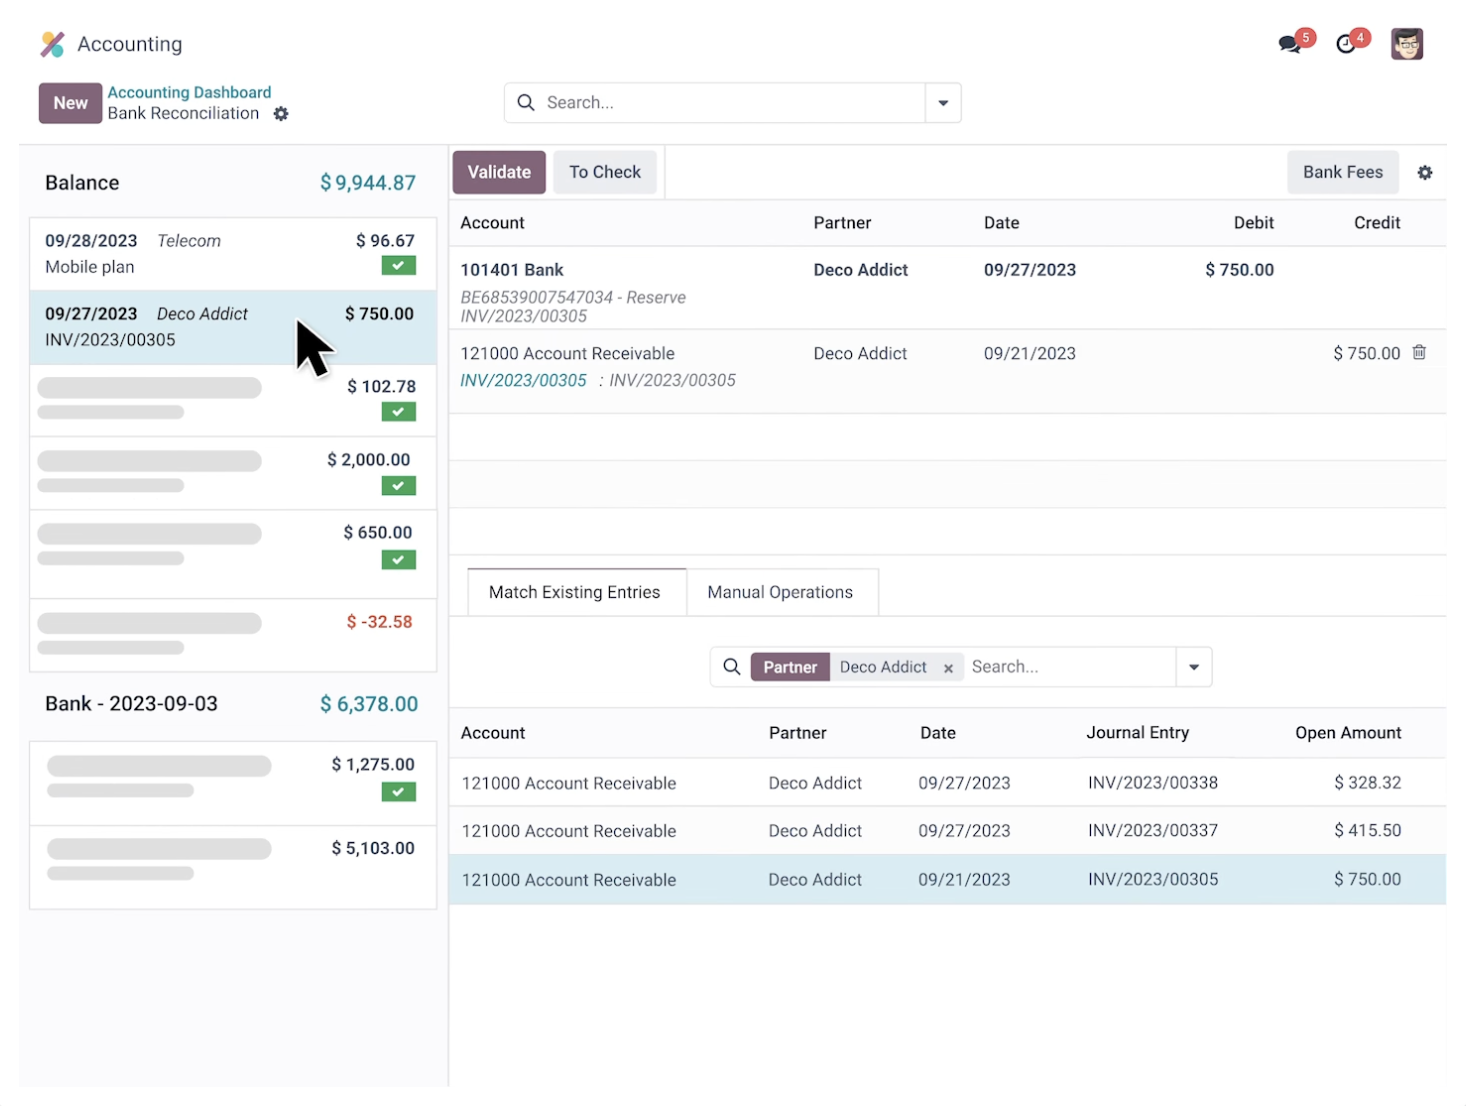Screen dimensions: 1466x1106
Task: Click green checkmark on the $96.67 Telecom line
Action: (x=398, y=266)
